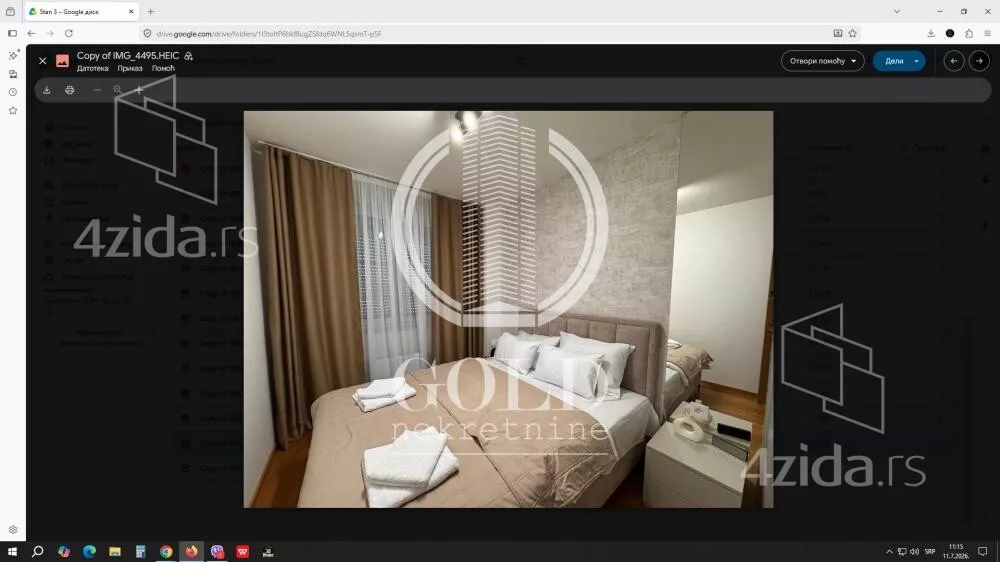Click the magnifier reset zoom icon
The width and height of the screenshot is (1000, 562).
pyautogui.click(x=117, y=91)
